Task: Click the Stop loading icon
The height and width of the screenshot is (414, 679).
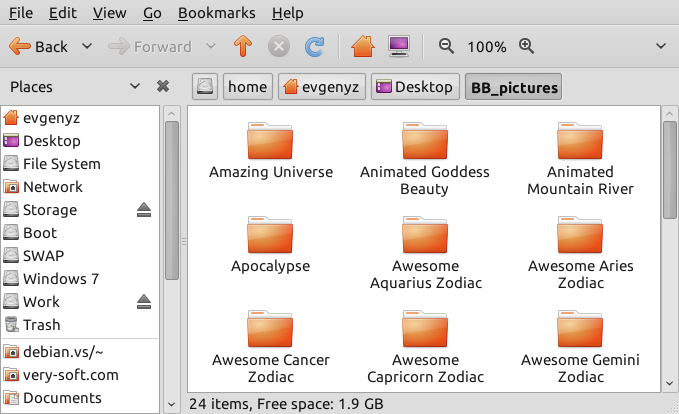Action: [x=279, y=47]
